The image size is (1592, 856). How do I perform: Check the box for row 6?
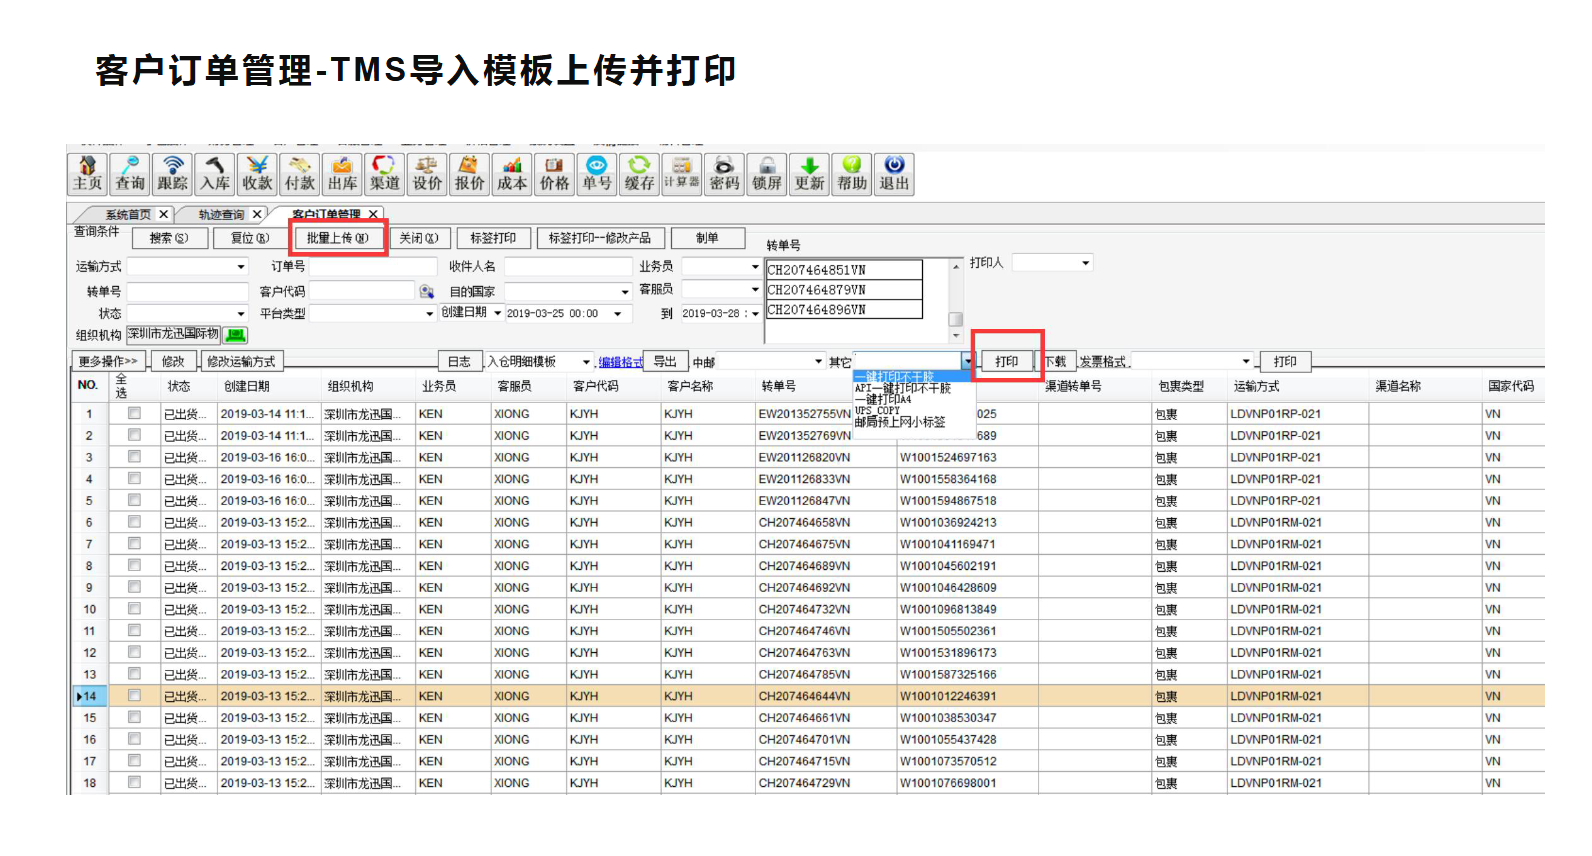click(x=134, y=522)
